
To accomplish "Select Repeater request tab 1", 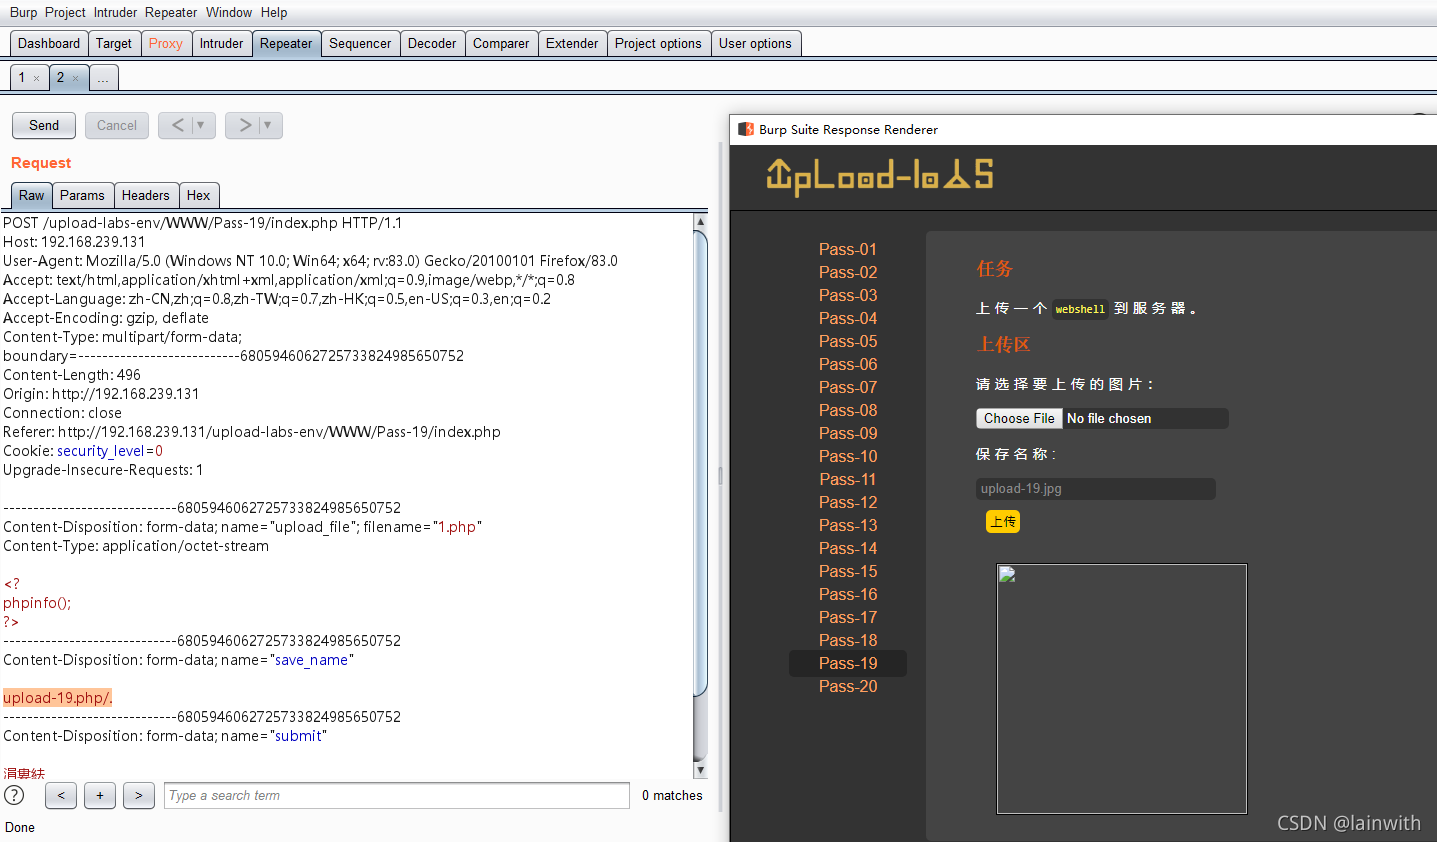I will [22, 77].
